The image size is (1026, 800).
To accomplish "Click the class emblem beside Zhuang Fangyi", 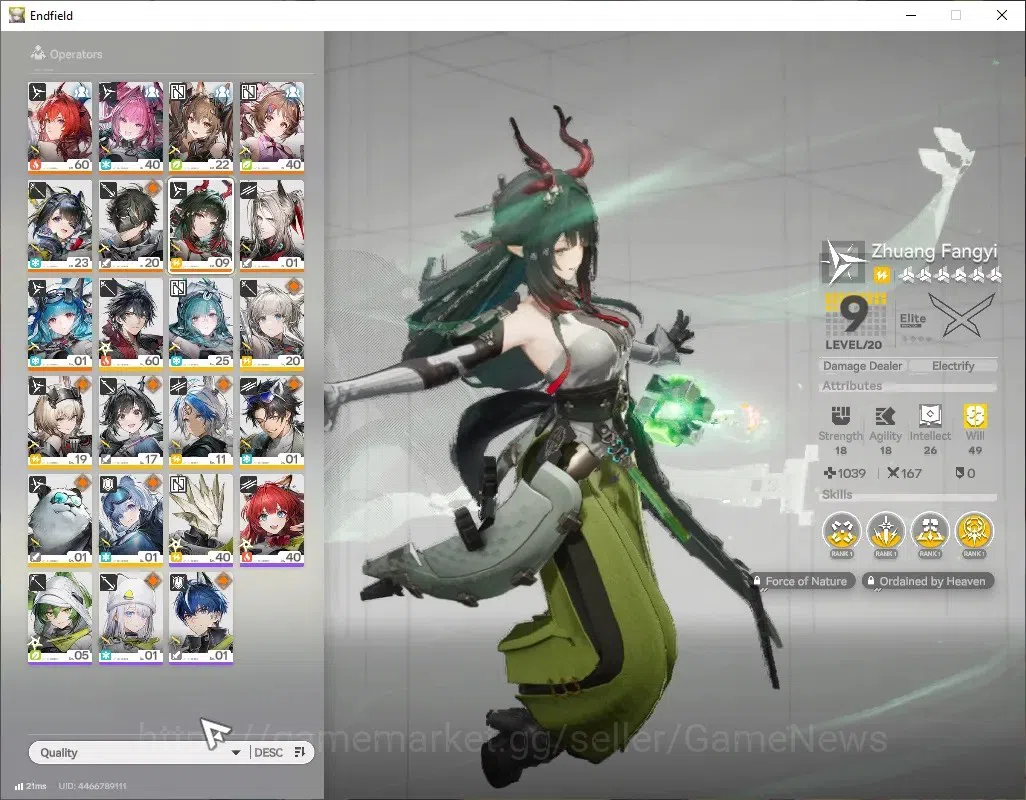I will pyautogui.click(x=843, y=262).
